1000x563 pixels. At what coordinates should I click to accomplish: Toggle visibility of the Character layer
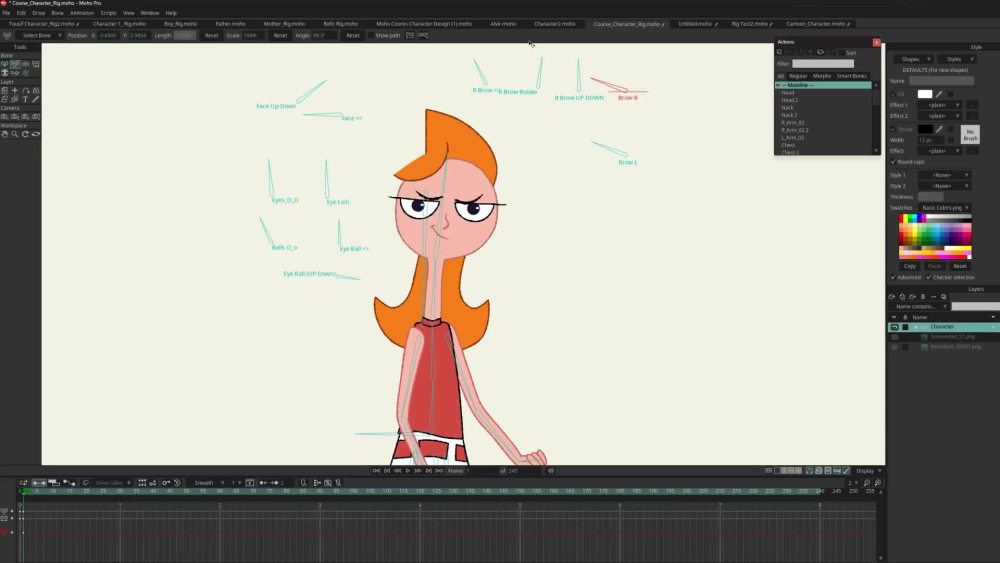point(894,327)
